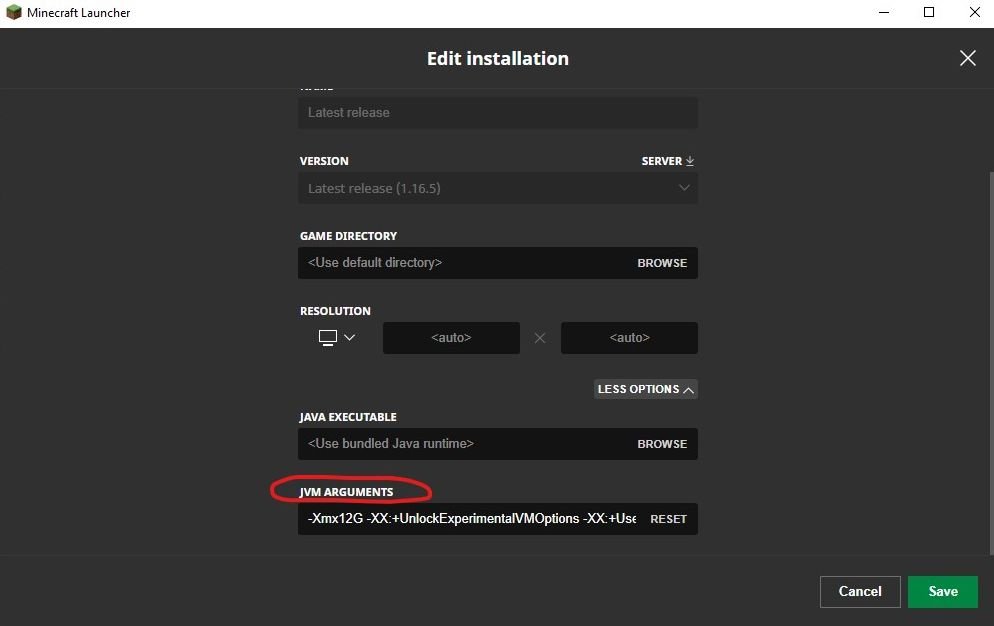Viewport: 994px width, 626px height.
Task: Maximize the Minecraft Launcher window
Action: 929,13
